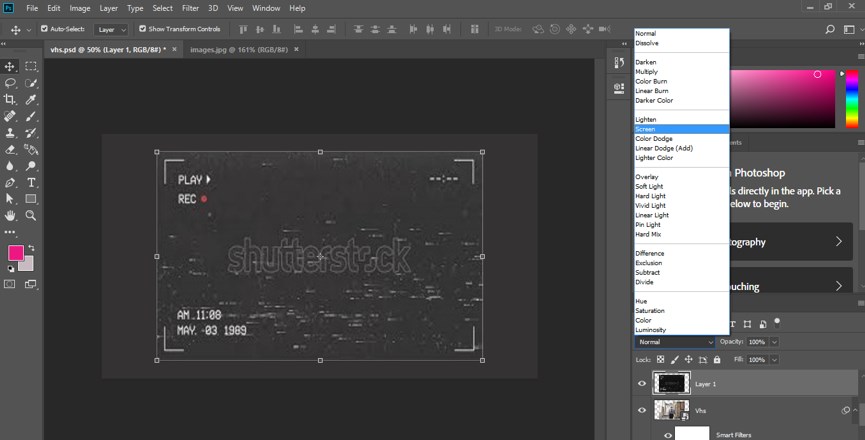
Task: Toggle the Auto-Select checkbox
Action: (x=44, y=29)
